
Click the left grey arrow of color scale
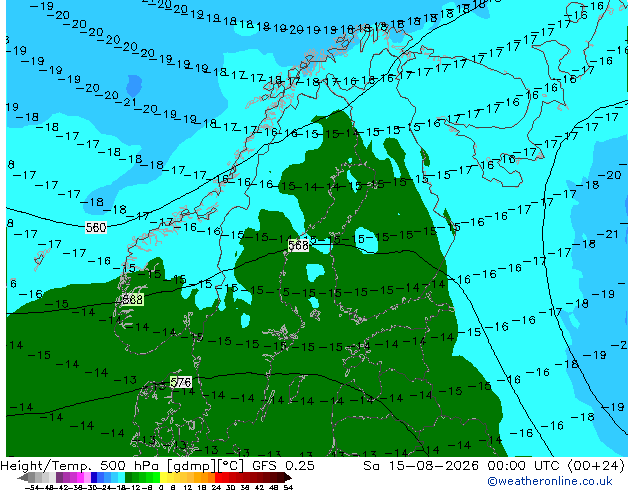(23, 477)
